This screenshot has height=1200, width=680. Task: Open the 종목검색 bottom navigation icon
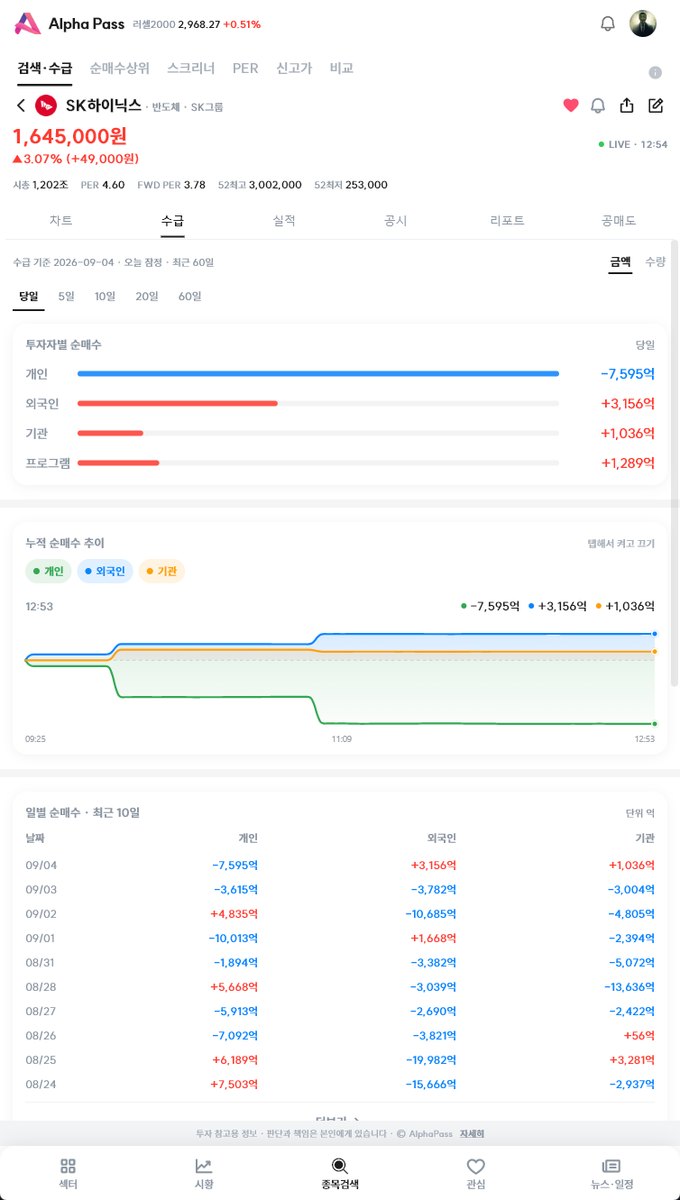(340, 1173)
